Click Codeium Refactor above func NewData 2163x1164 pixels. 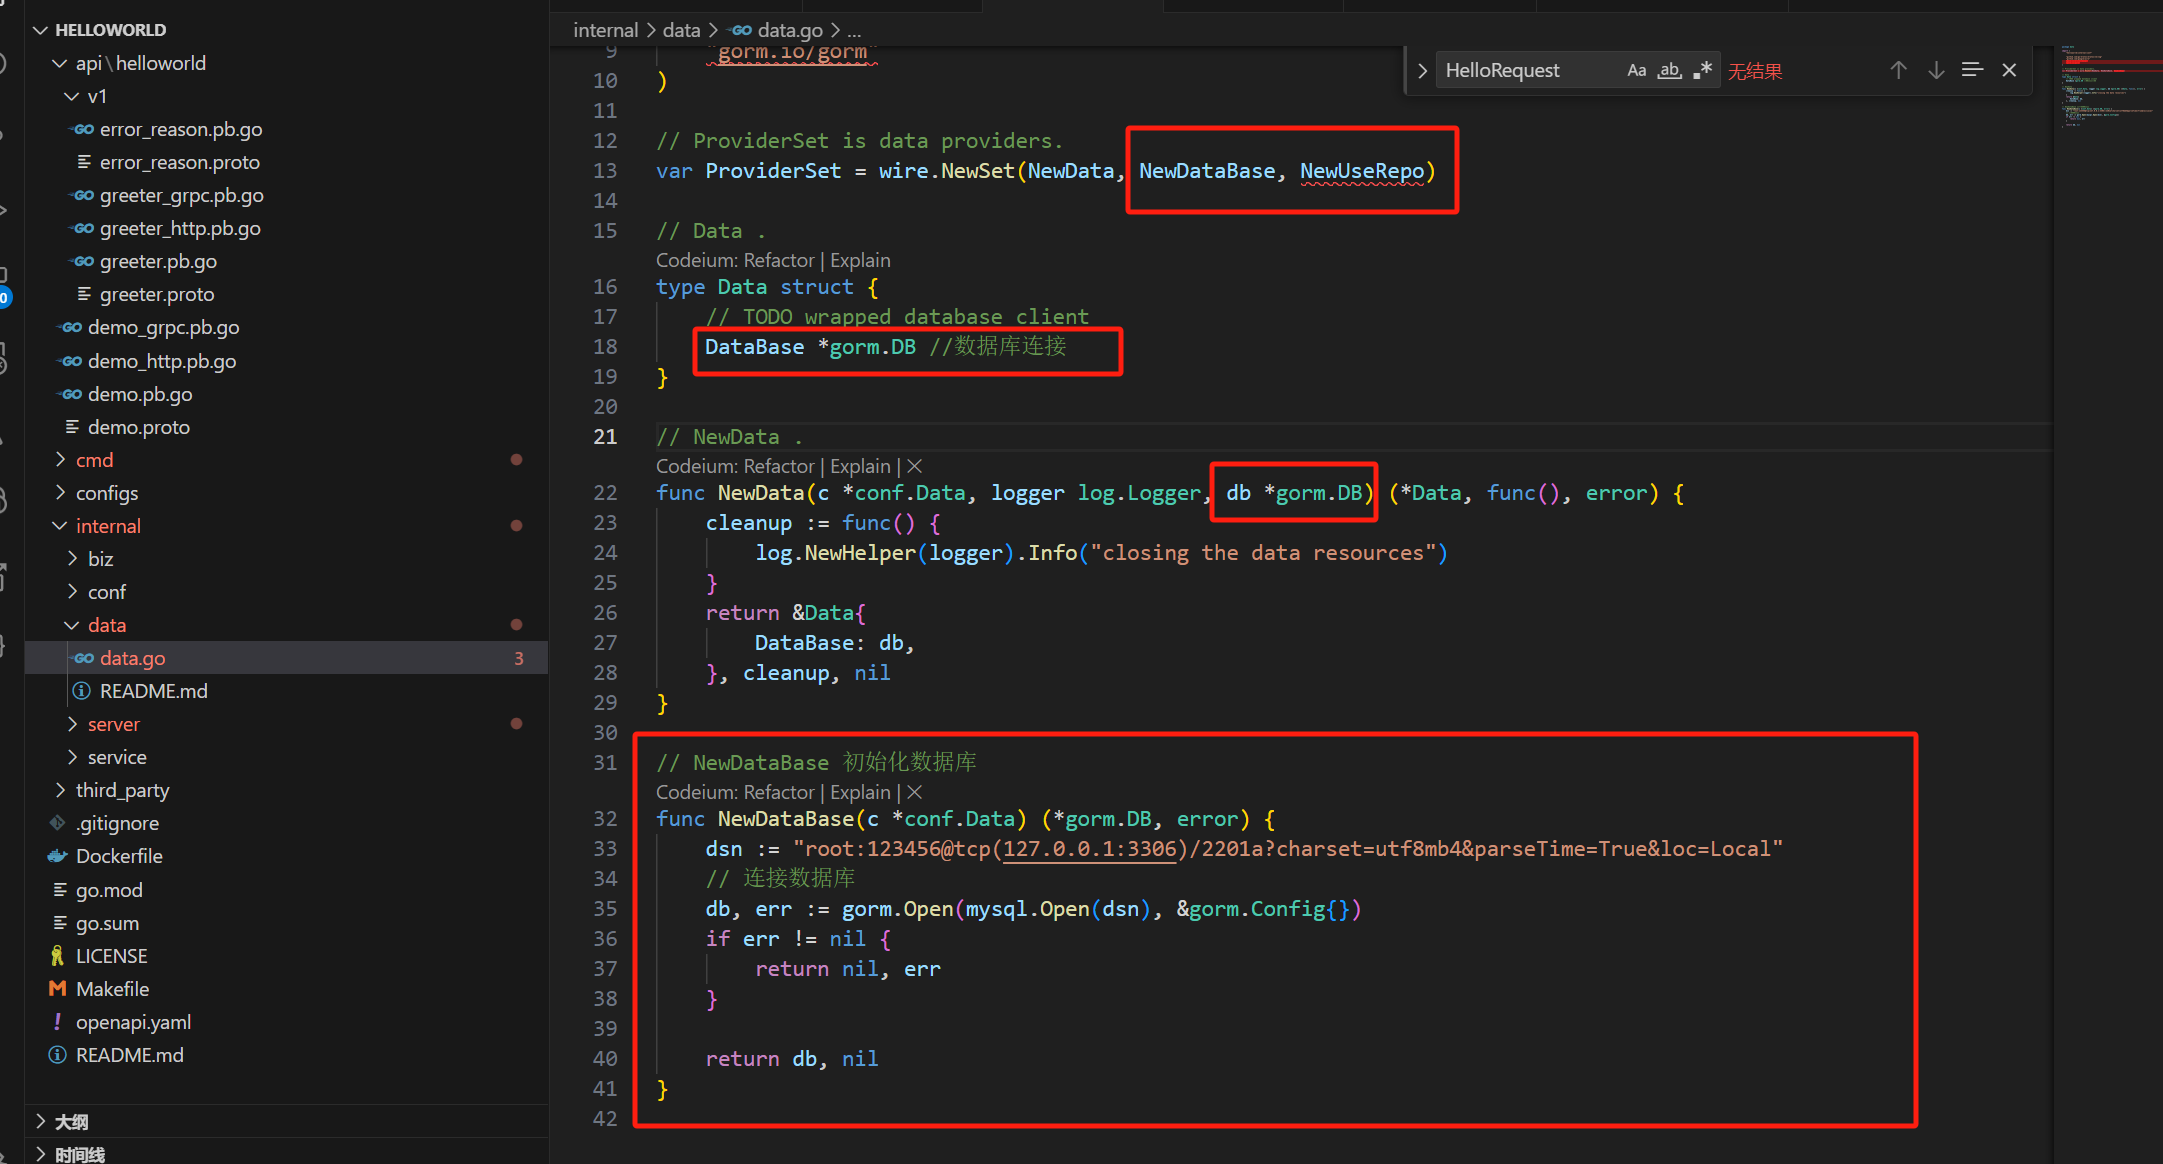pyautogui.click(x=778, y=466)
